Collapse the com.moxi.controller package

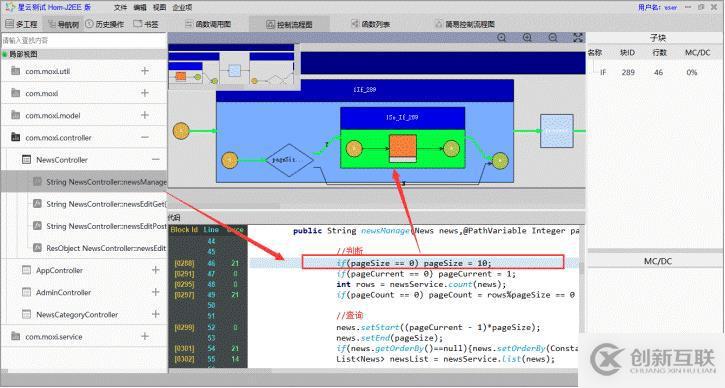point(145,137)
